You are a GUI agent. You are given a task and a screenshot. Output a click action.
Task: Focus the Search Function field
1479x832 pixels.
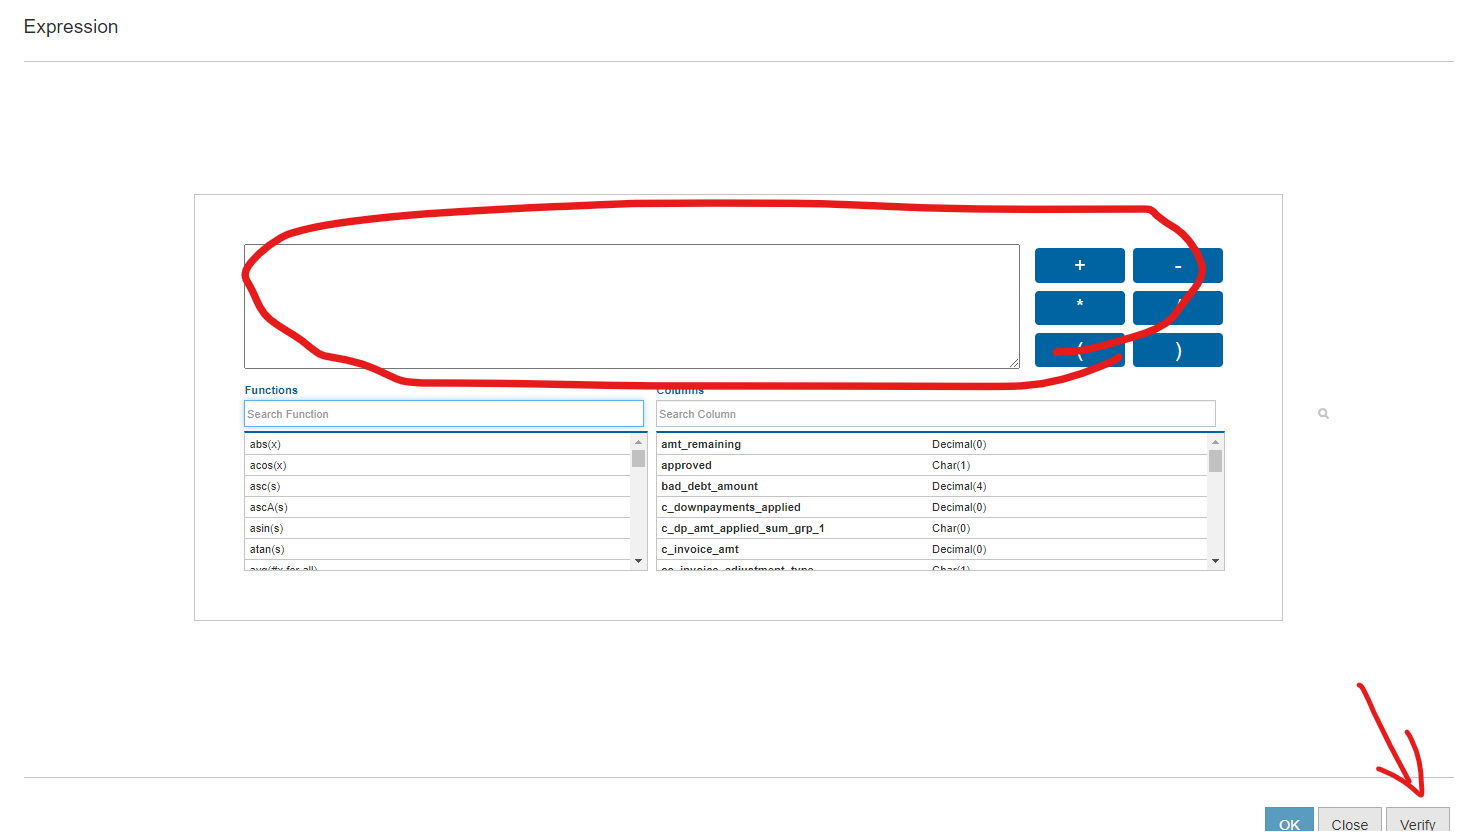pos(443,414)
